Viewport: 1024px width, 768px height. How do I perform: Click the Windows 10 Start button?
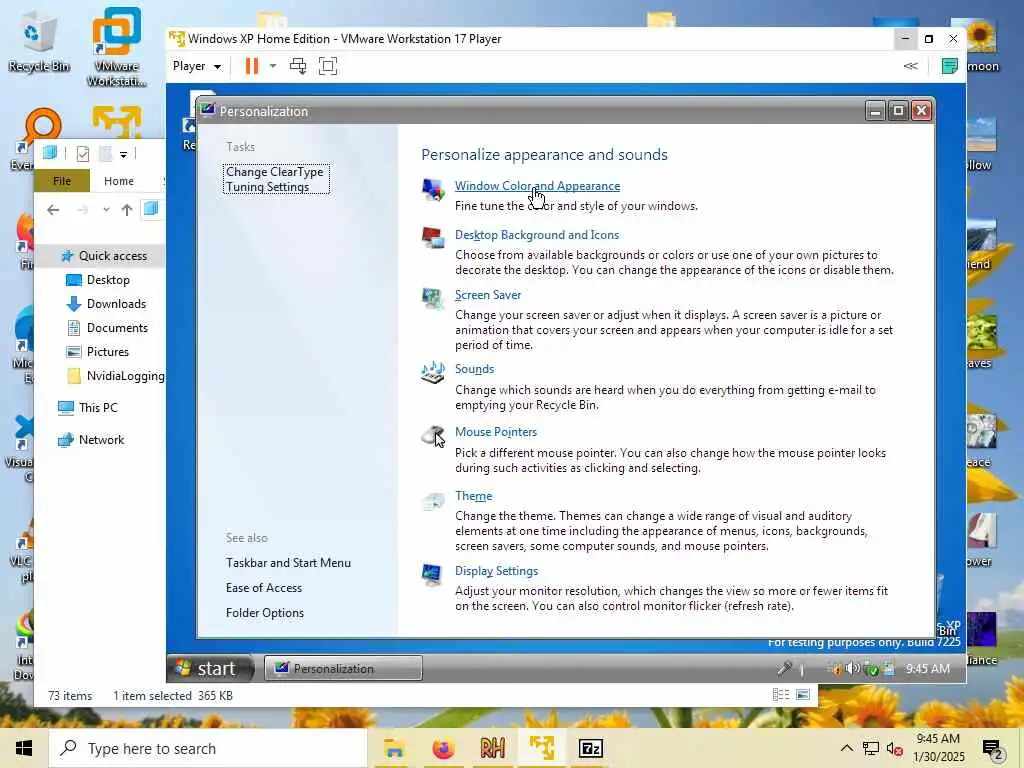[24, 748]
